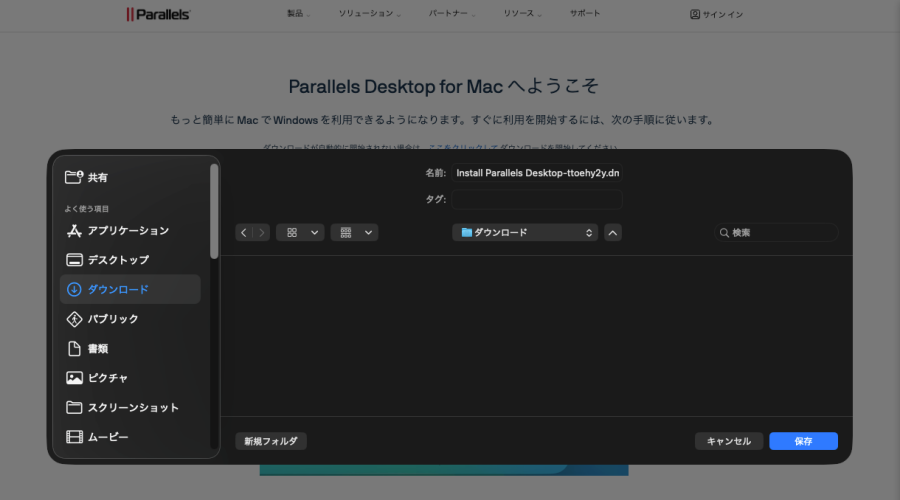Select ムービー label in sidebar
This screenshot has width=900, height=500.
point(108,437)
